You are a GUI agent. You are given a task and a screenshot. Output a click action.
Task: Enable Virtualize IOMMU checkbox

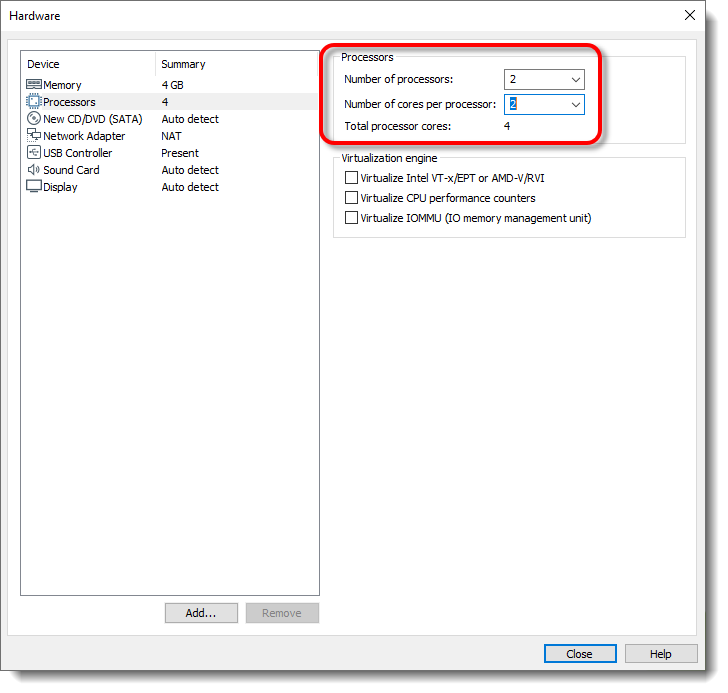pos(351,218)
